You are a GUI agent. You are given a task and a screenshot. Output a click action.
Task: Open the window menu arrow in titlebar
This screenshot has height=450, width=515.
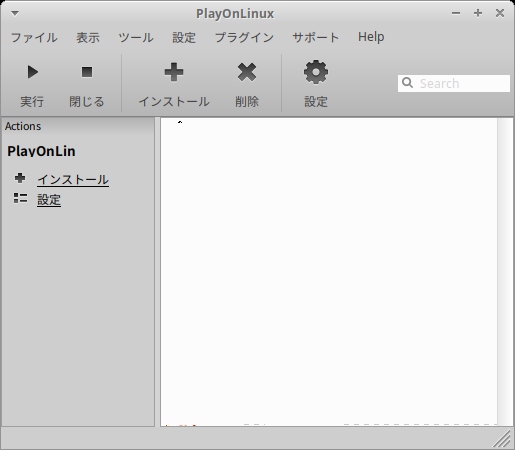[x=15, y=14]
